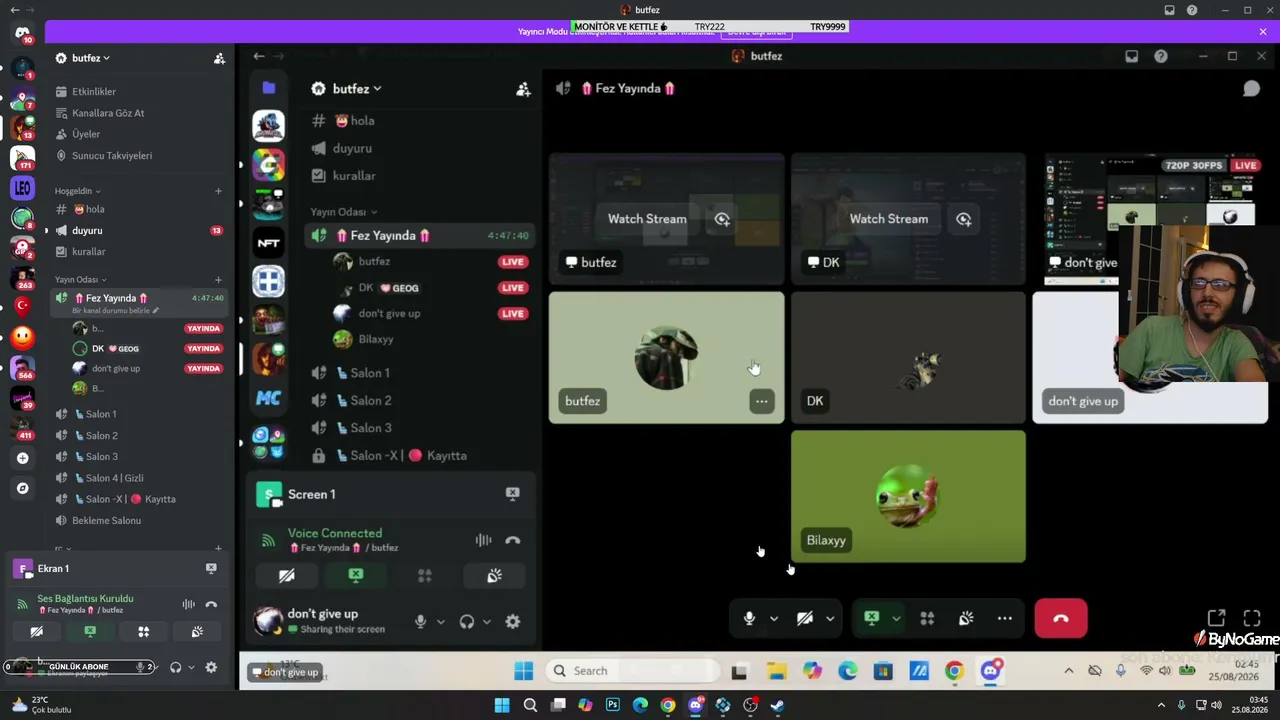
Task: Open the invite people icon beside Turkish butfez header
Action: pos(219,58)
